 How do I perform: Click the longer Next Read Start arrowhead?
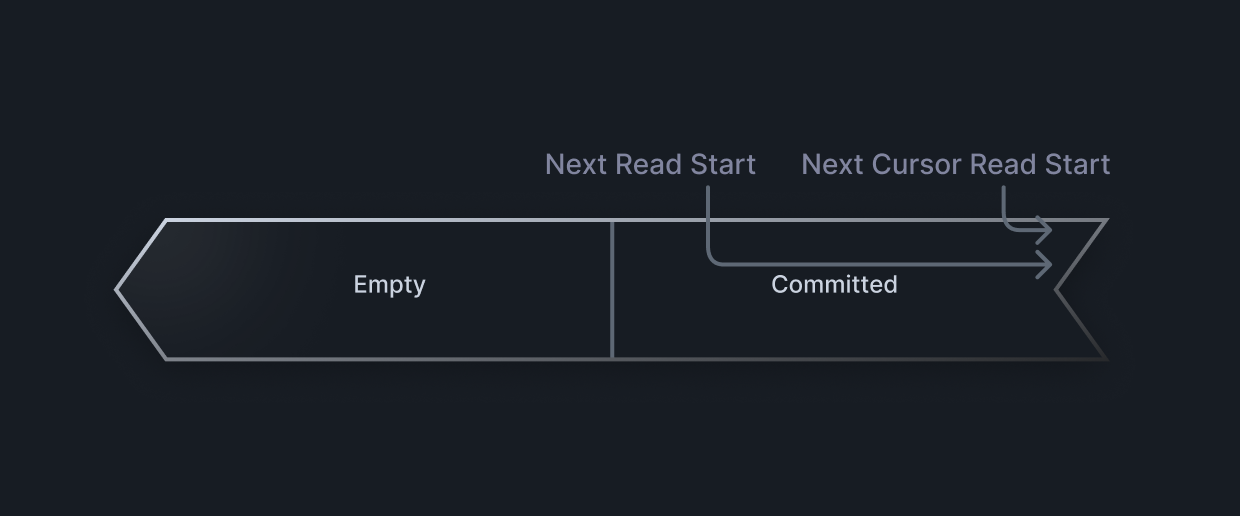point(1047,265)
